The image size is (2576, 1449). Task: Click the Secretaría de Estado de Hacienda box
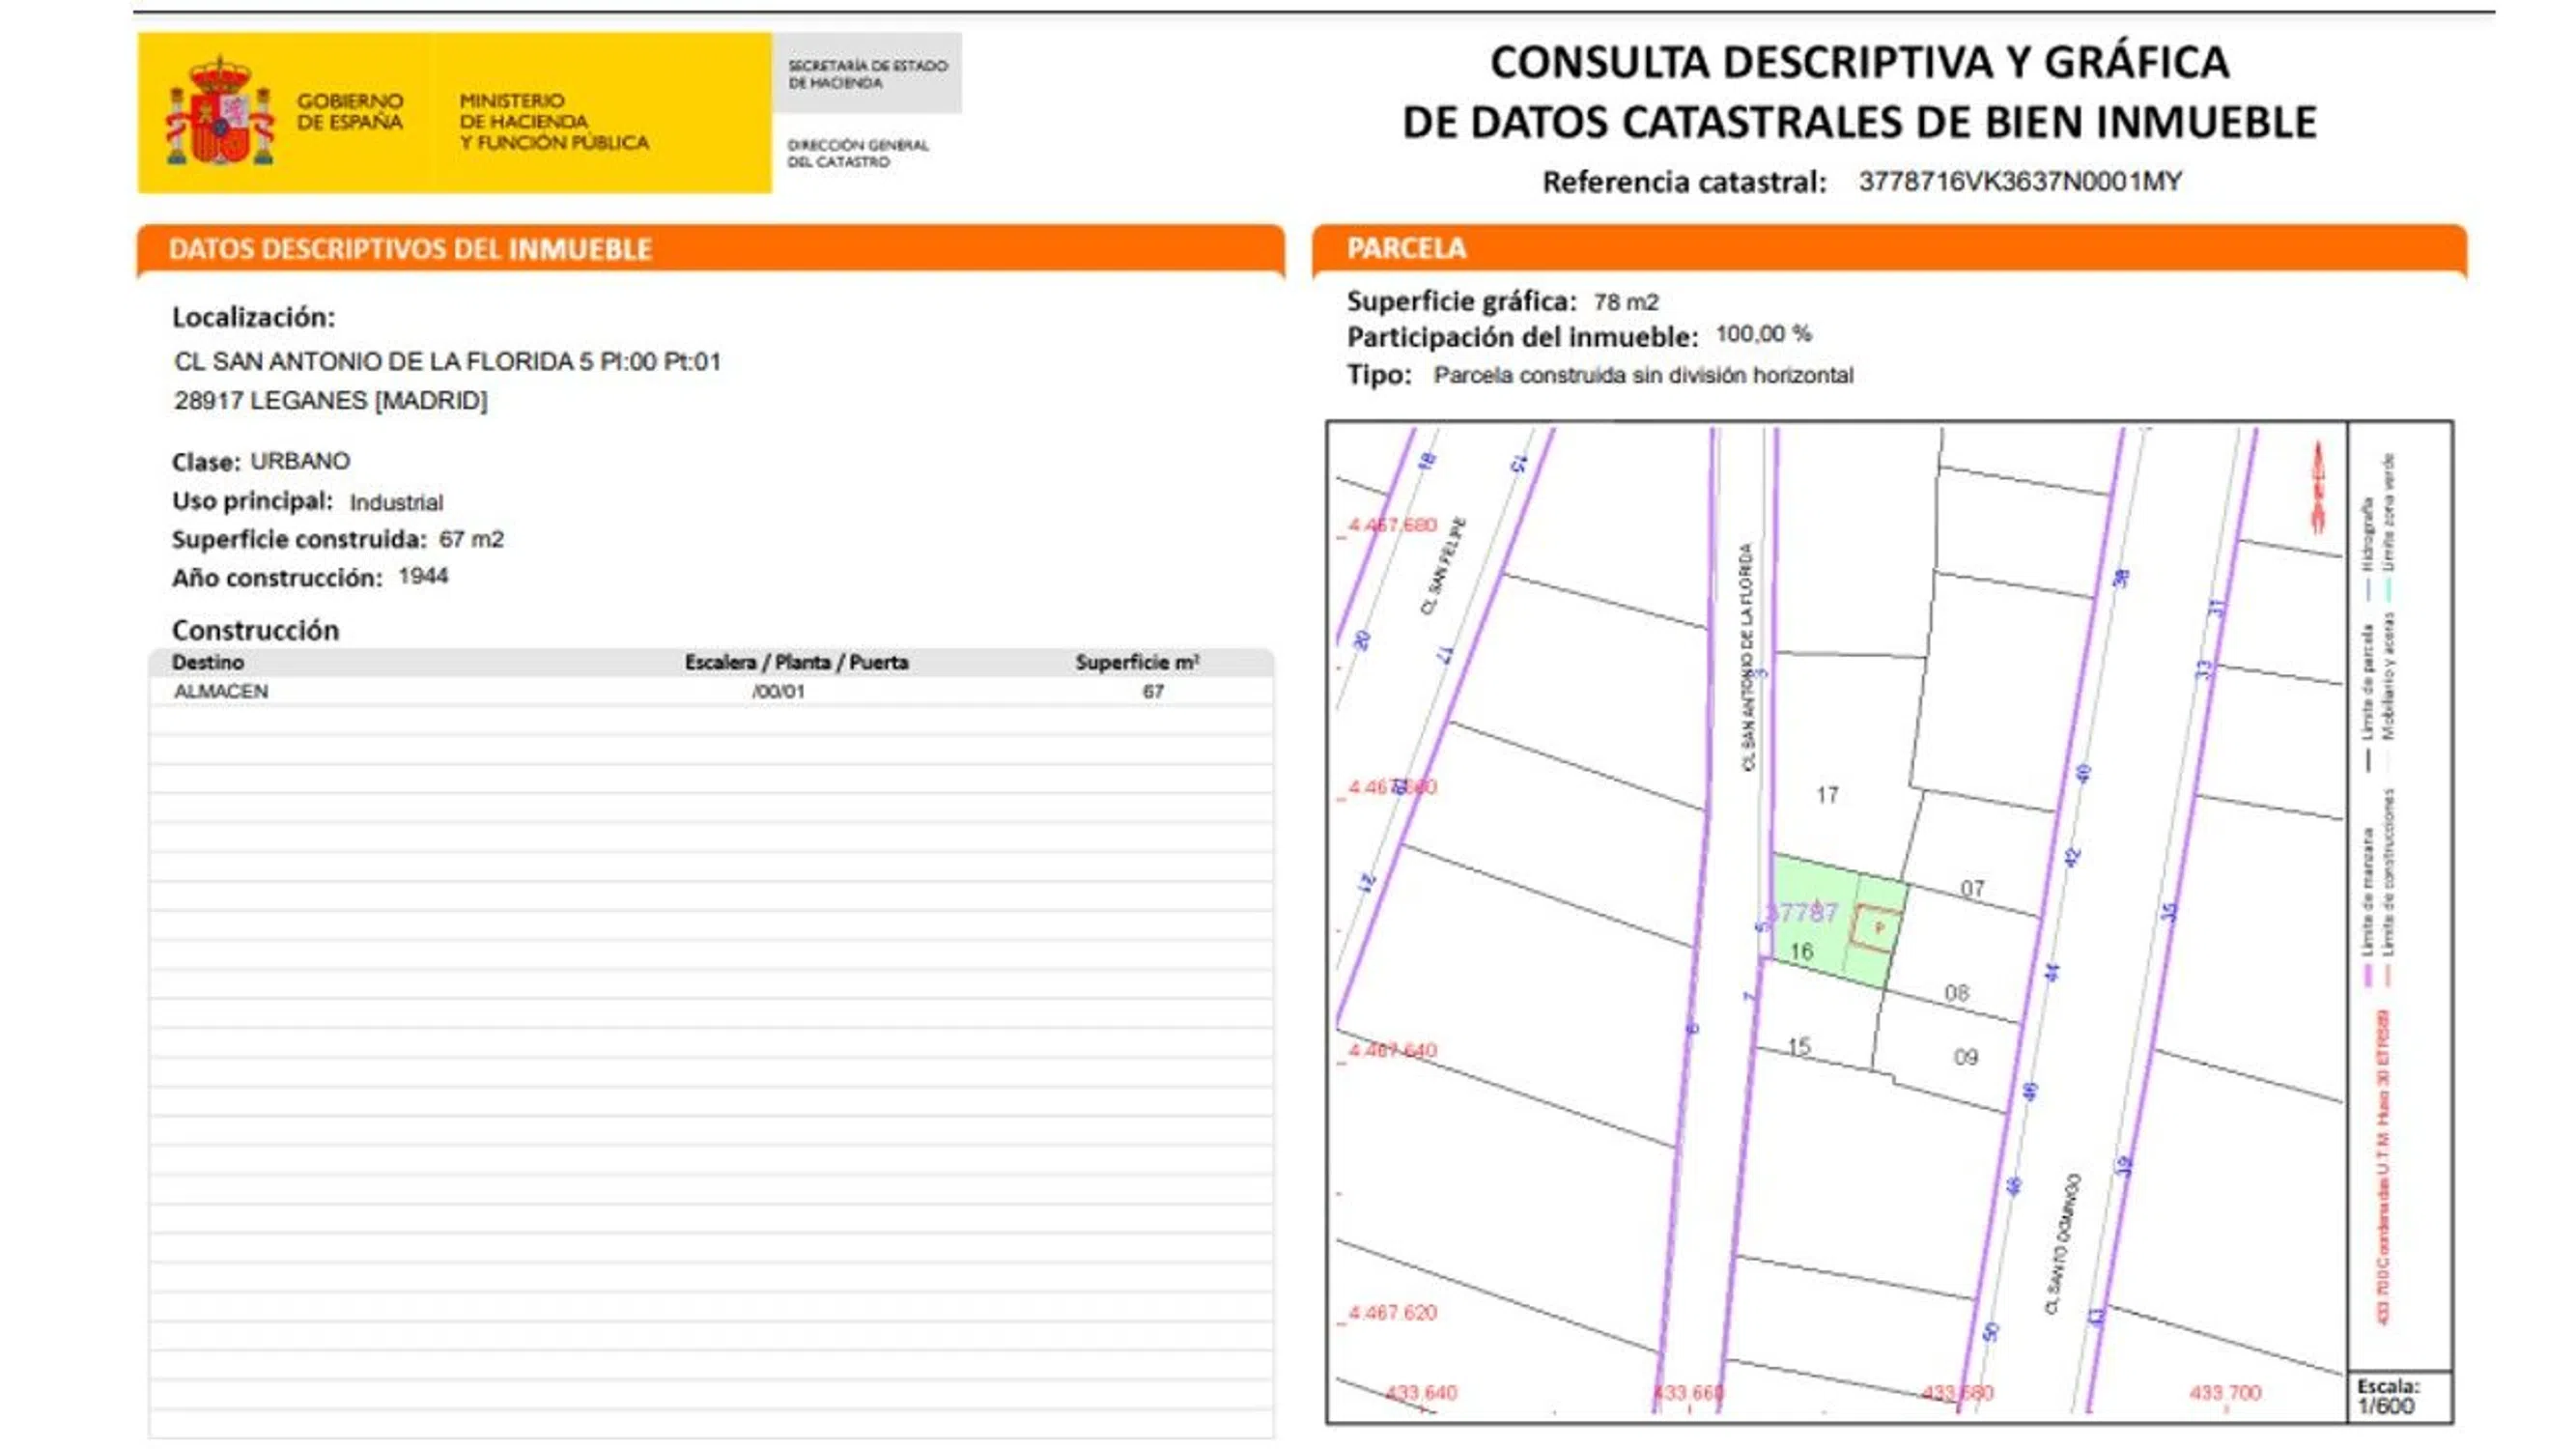(866, 73)
